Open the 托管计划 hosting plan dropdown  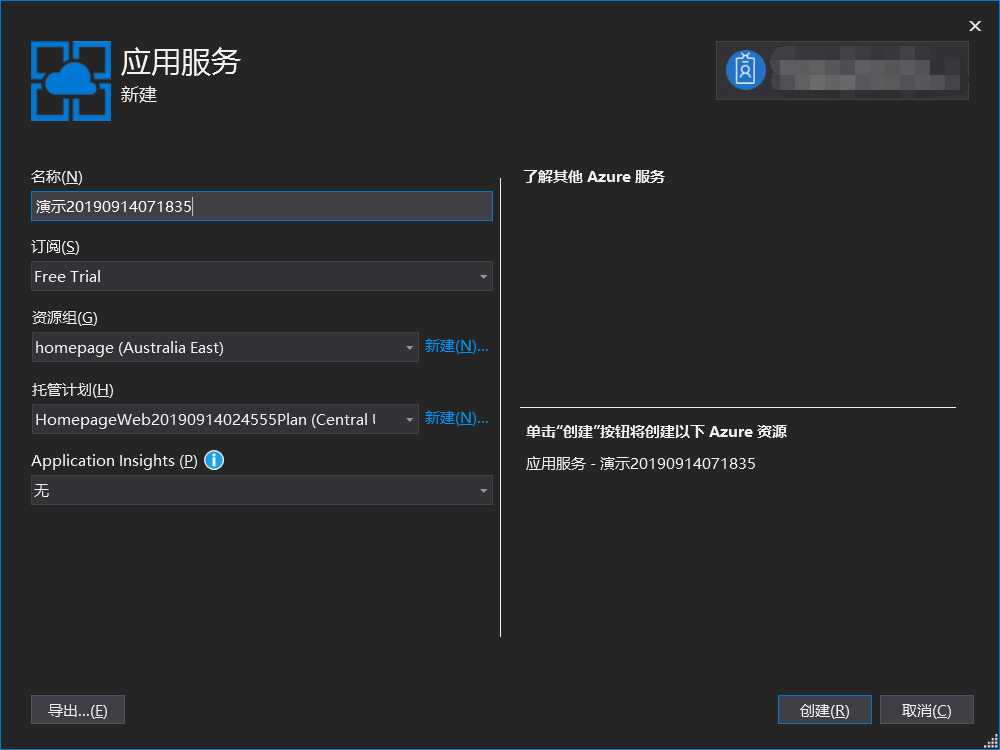[x=225, y=419]
